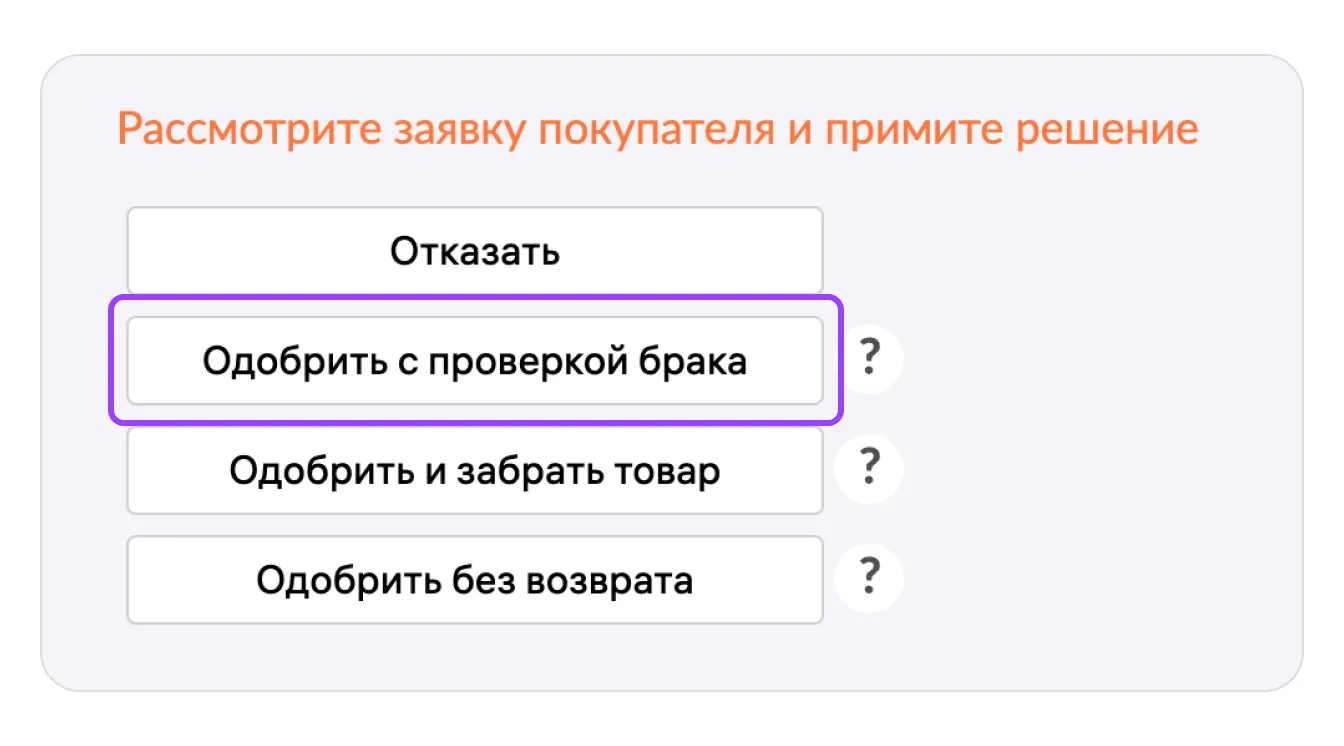Approve and pick up the item
The height and width of the screenshot is (746, 1344).
474,471
